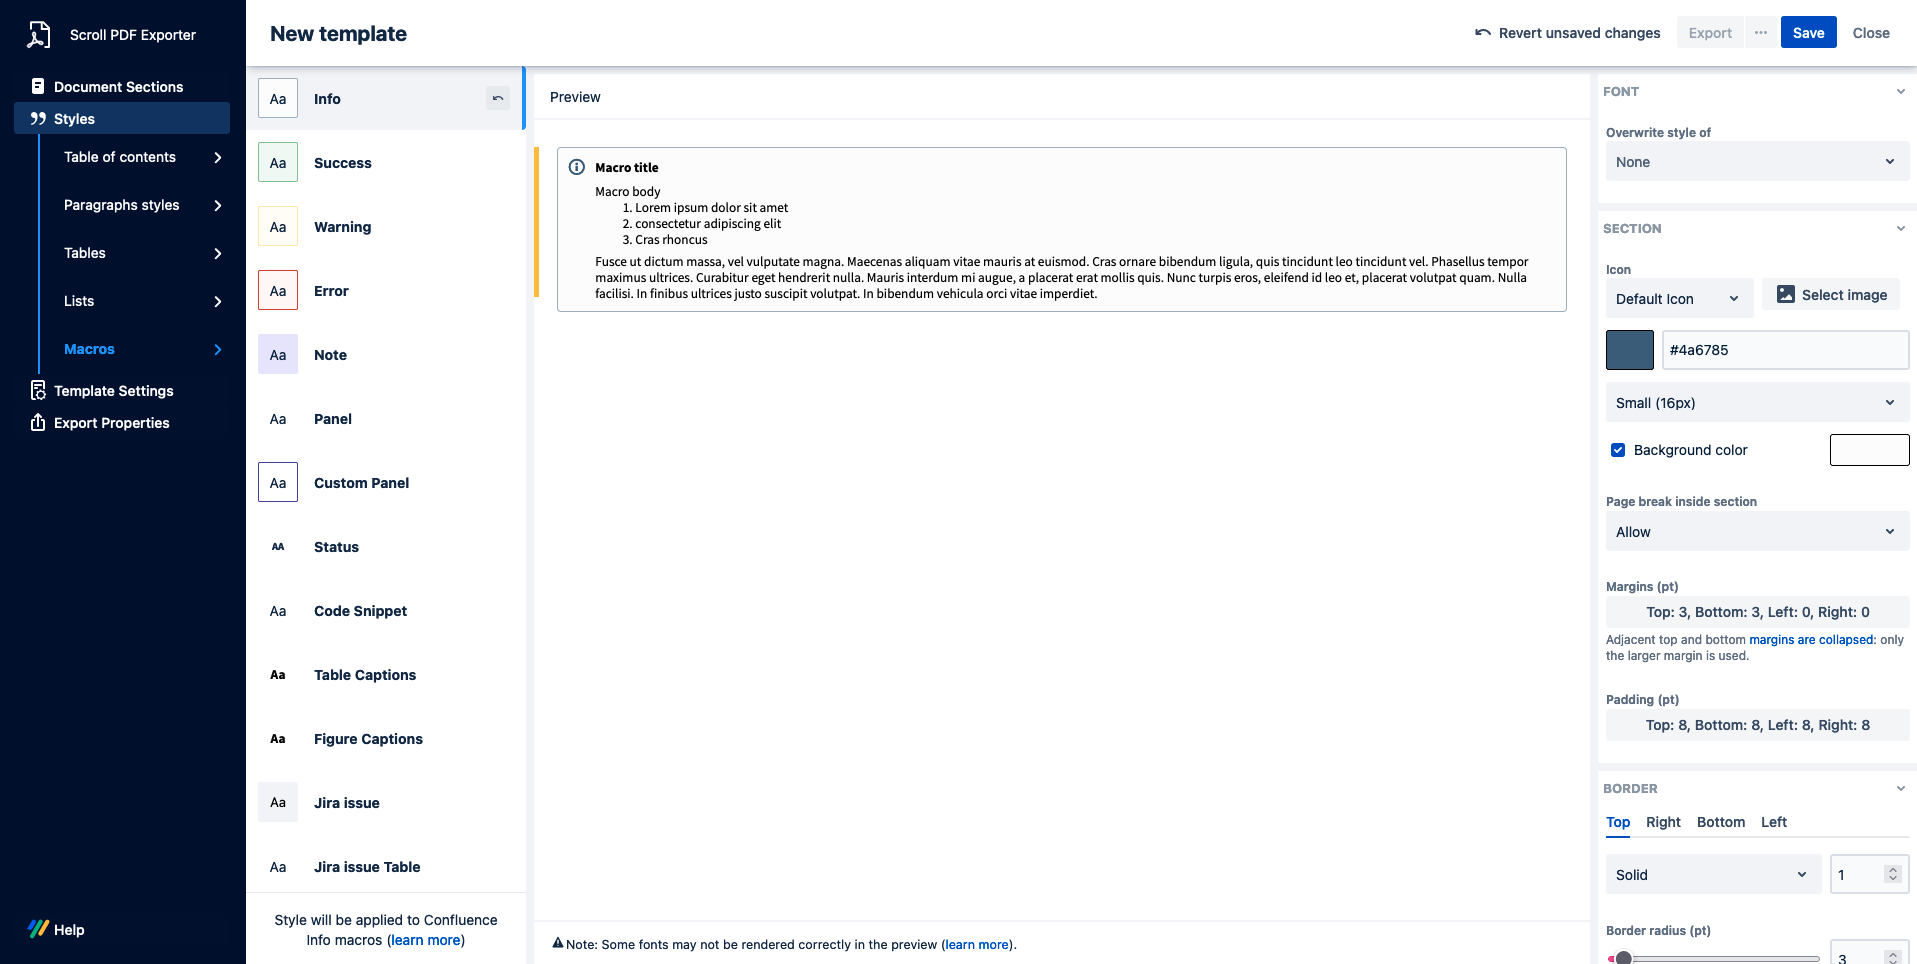Click the Template Settings icon

38,391
